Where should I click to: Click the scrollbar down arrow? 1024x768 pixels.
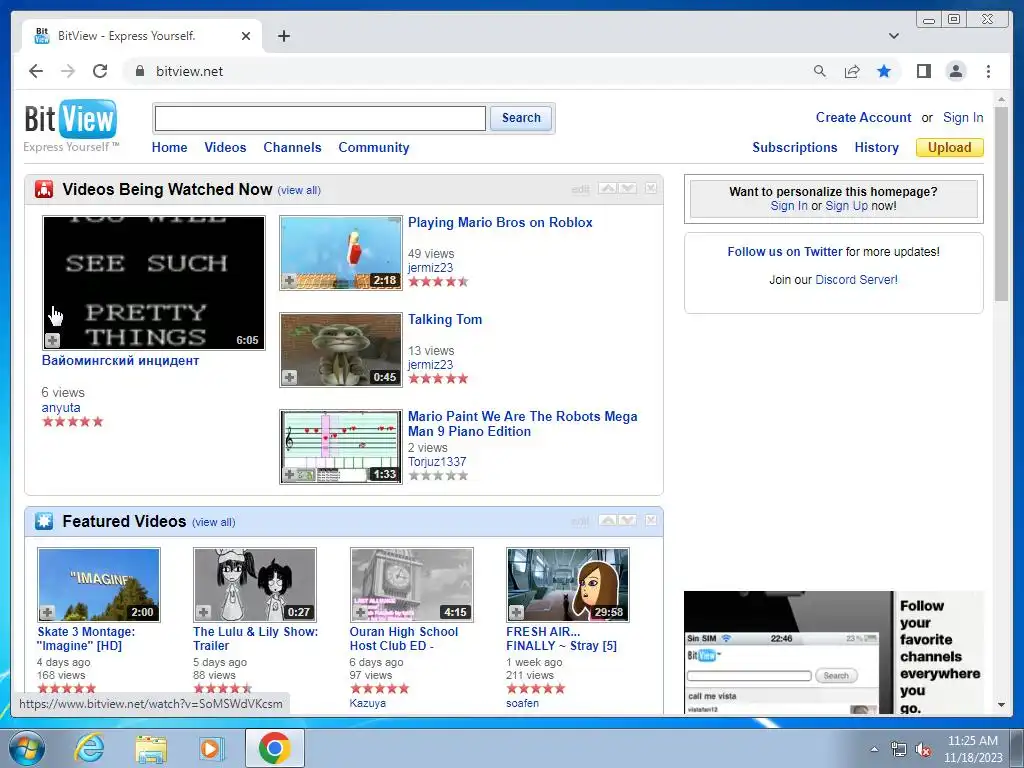(x=1002, y=705)
